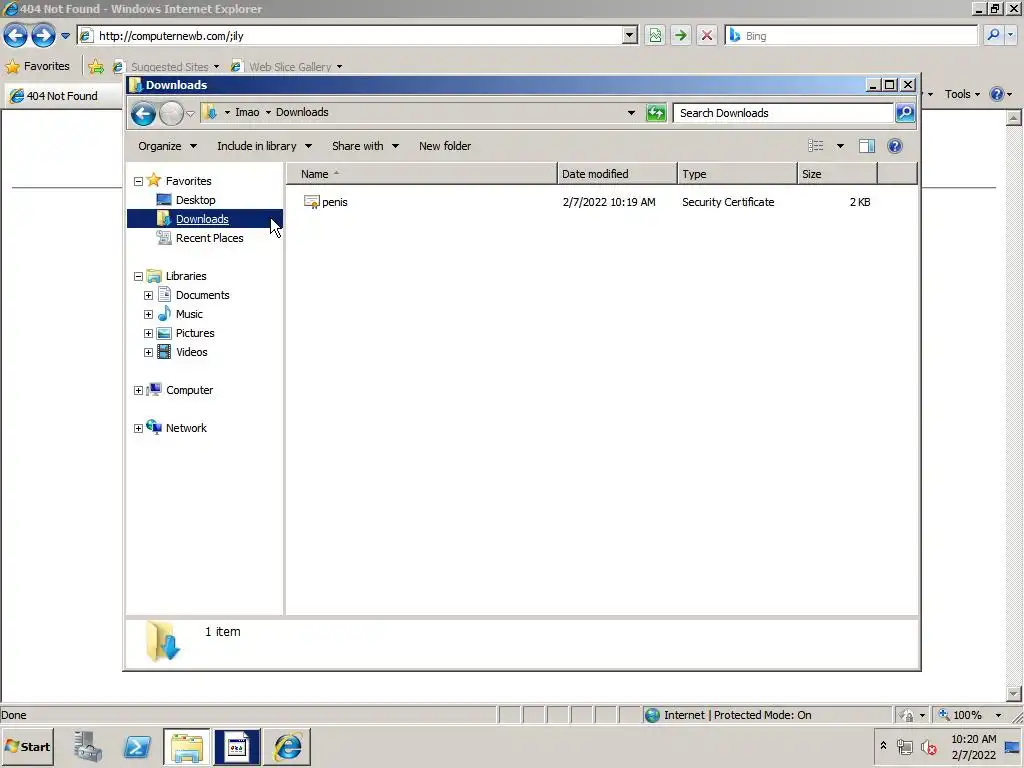Click the red Stop button in IE
The width and height of the screenshot is (1024, 768).
pos(707,35)
